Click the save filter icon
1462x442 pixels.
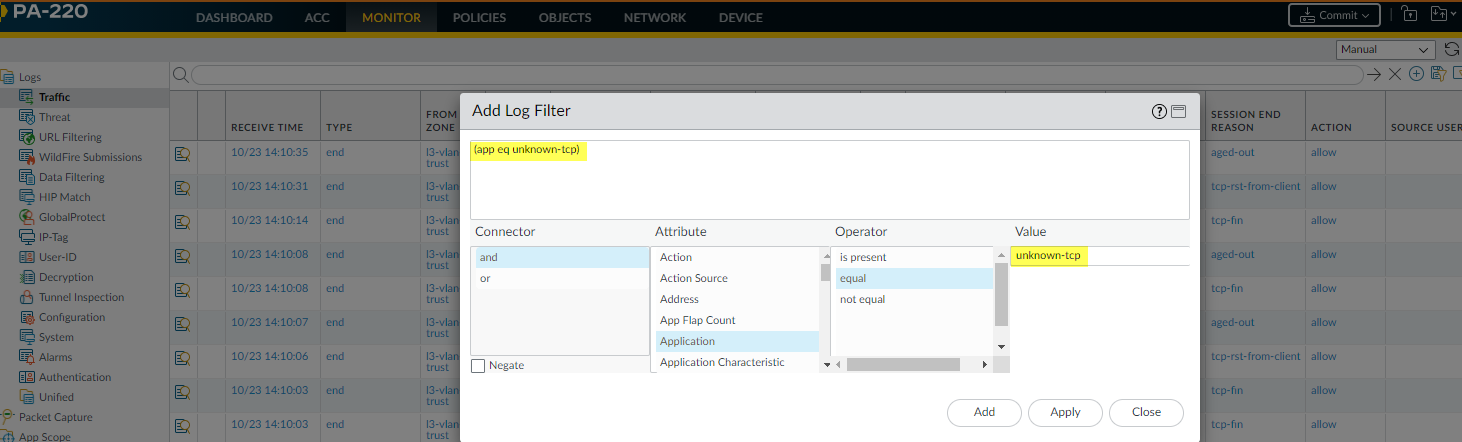[x=1437, y=74]
